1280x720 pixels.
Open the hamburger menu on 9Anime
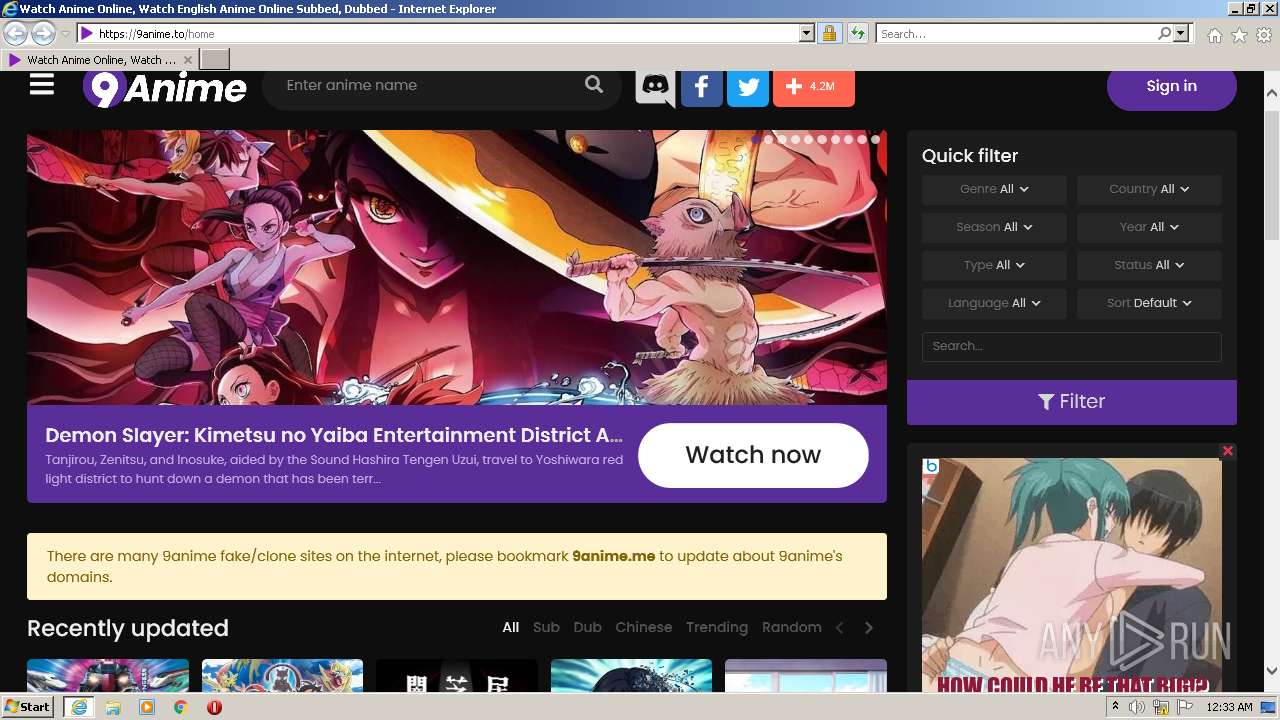click(41, 85)
